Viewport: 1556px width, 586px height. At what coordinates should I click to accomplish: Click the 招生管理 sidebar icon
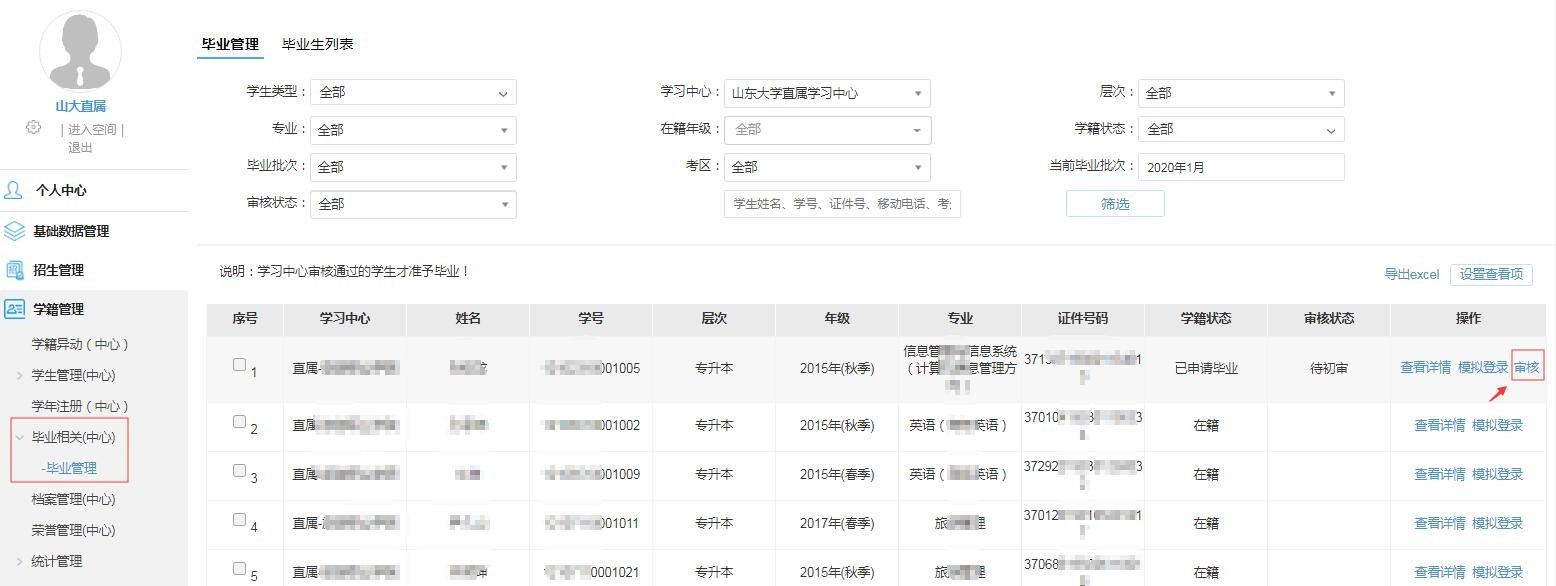(x=14, y=270)
